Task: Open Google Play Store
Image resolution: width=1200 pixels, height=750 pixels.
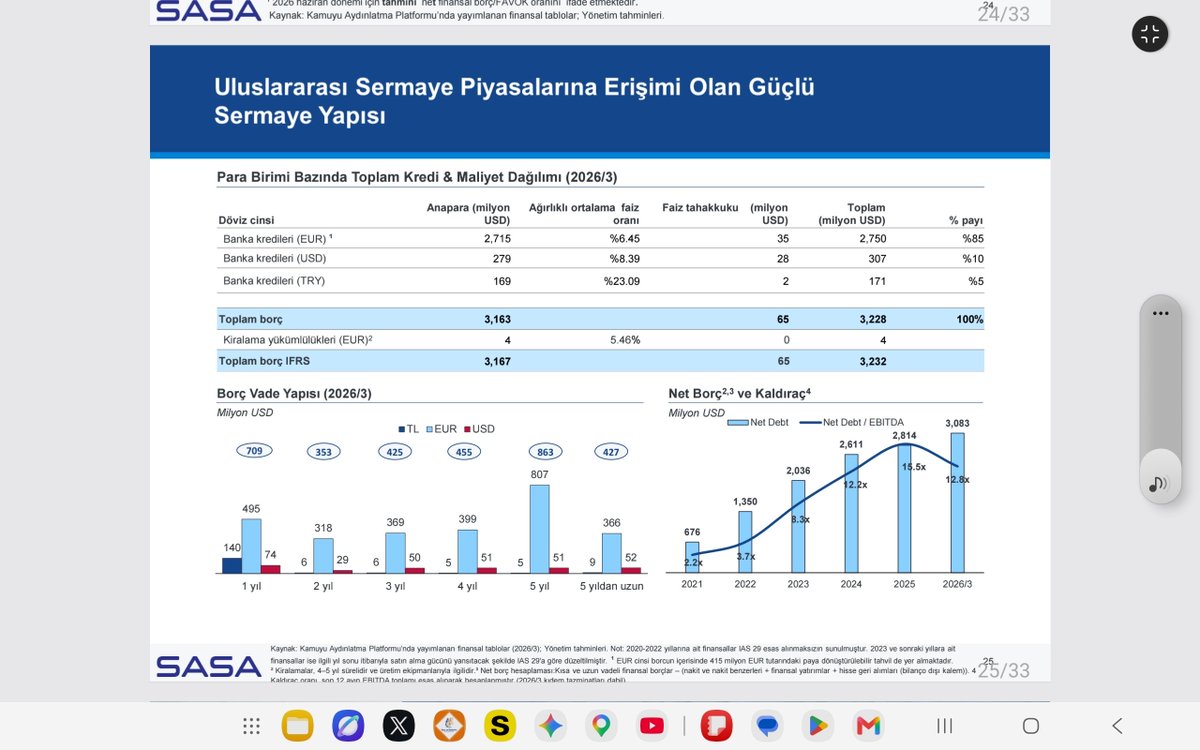Action: point(817,726)
